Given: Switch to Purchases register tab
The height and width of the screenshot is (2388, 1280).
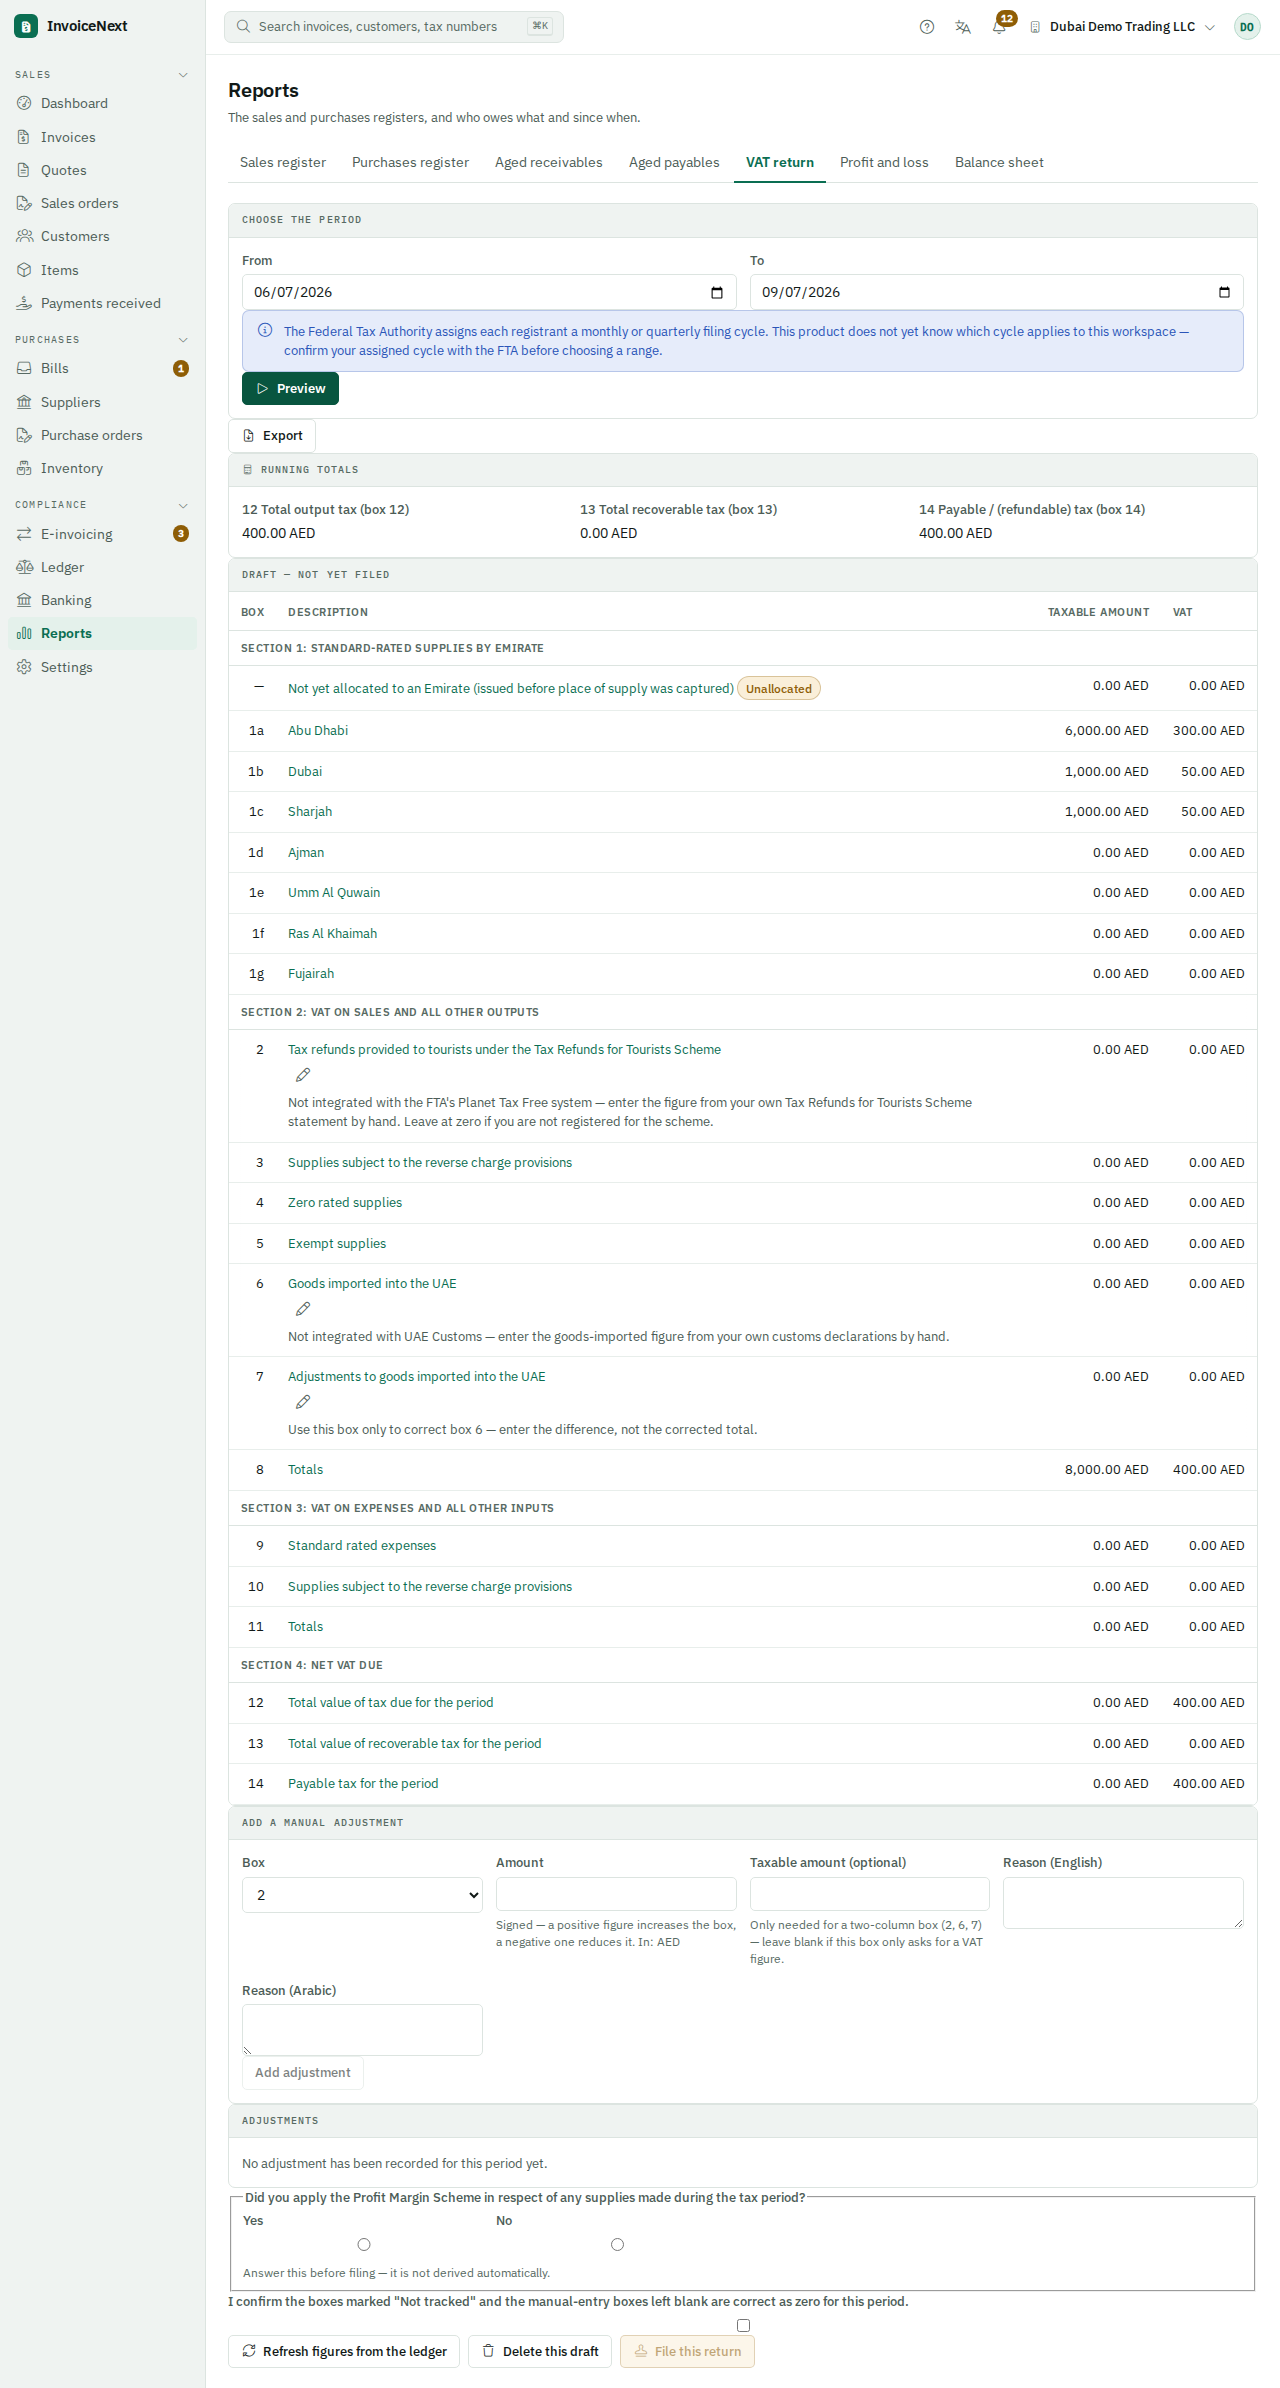Looking at the screenshot, I should pyautogui.click(x=410, y=162).
